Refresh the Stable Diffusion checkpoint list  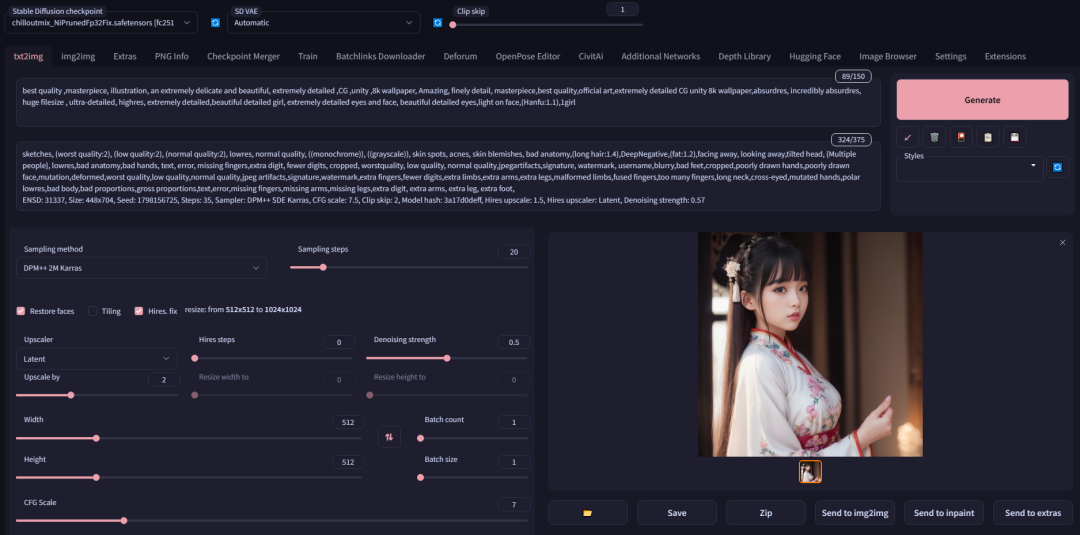pos(215,22)
